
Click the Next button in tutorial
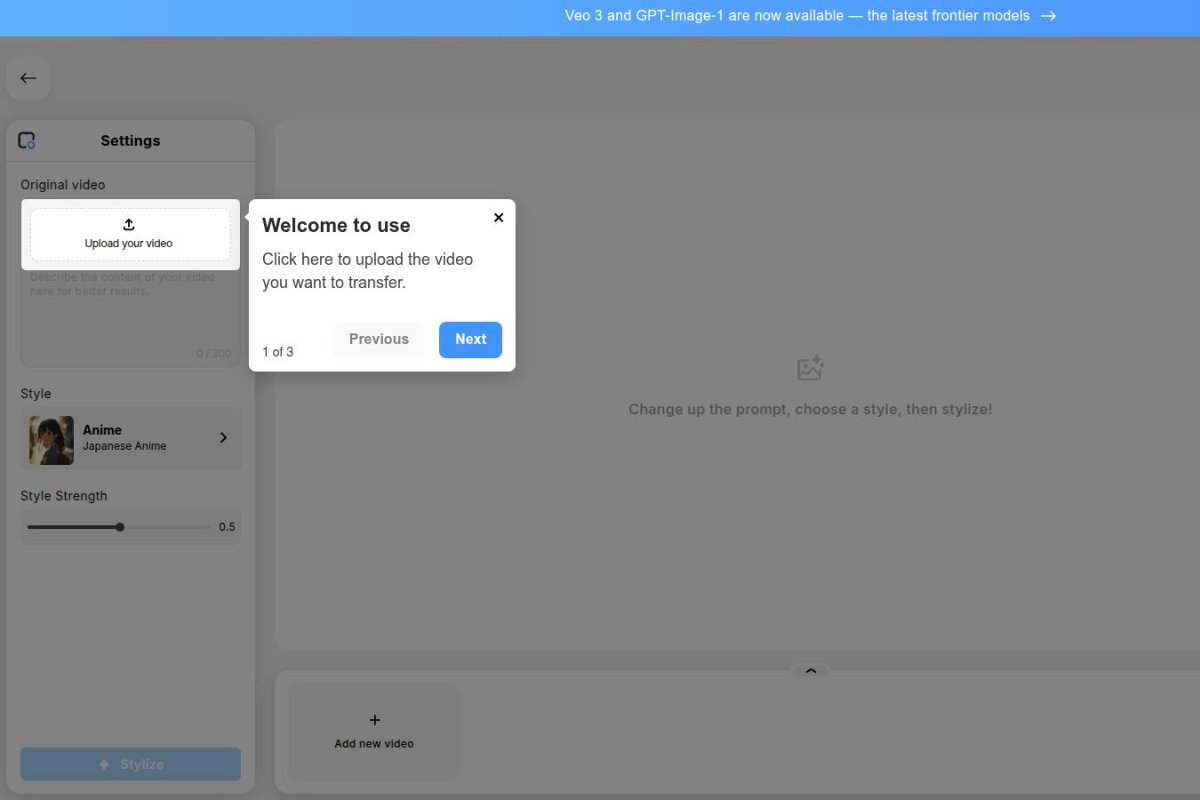(x=470, y=339)
